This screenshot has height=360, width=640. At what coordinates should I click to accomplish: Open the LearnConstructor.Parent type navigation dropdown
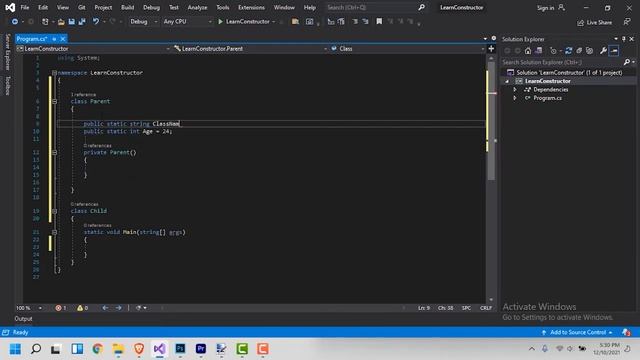pyautogui.click(x=251, y=49)
